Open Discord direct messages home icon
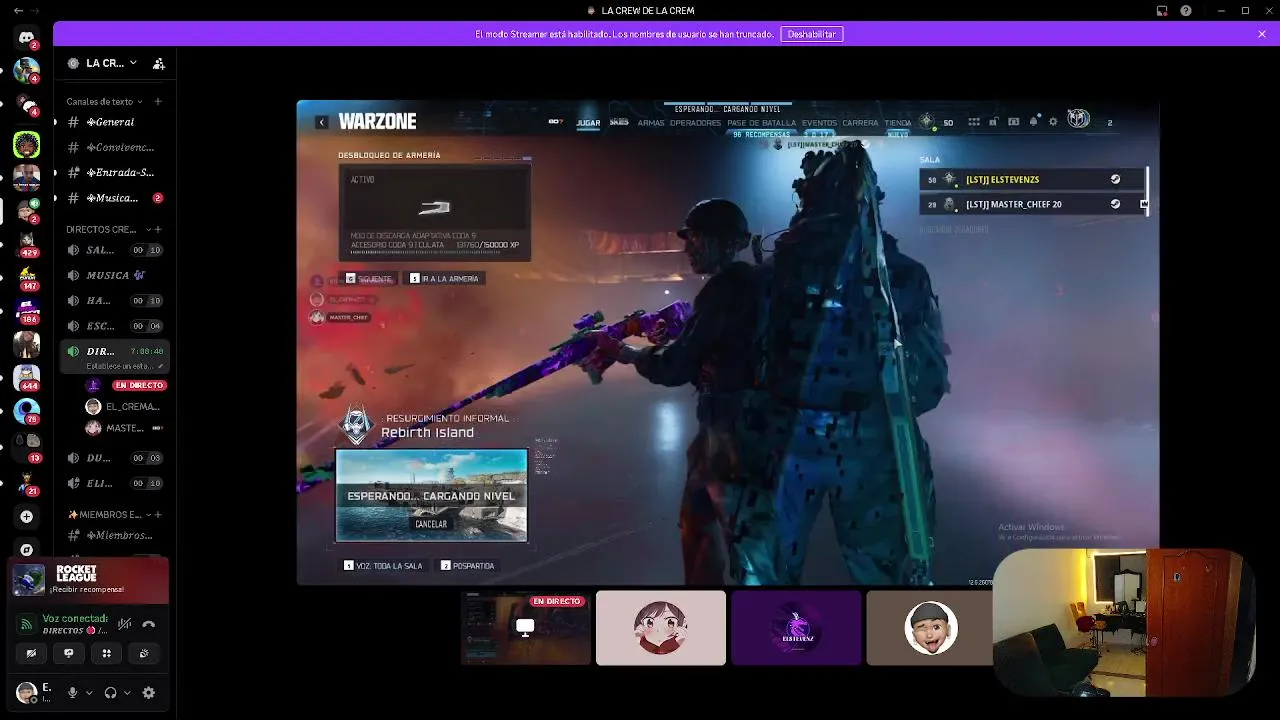Image resolution: width=1280 pixels, height=720 pixels. pyautogui.click(x=27, y=38)
